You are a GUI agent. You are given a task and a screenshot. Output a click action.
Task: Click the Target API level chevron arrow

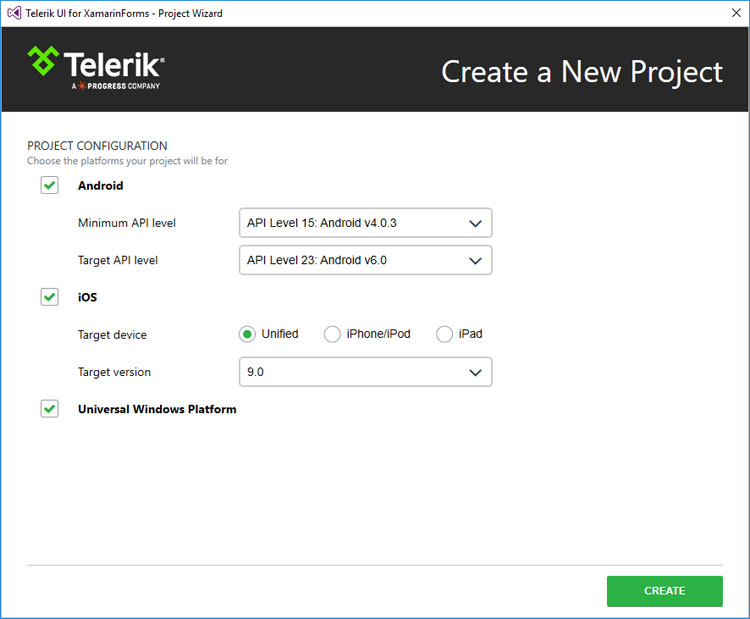click(475, 261)
